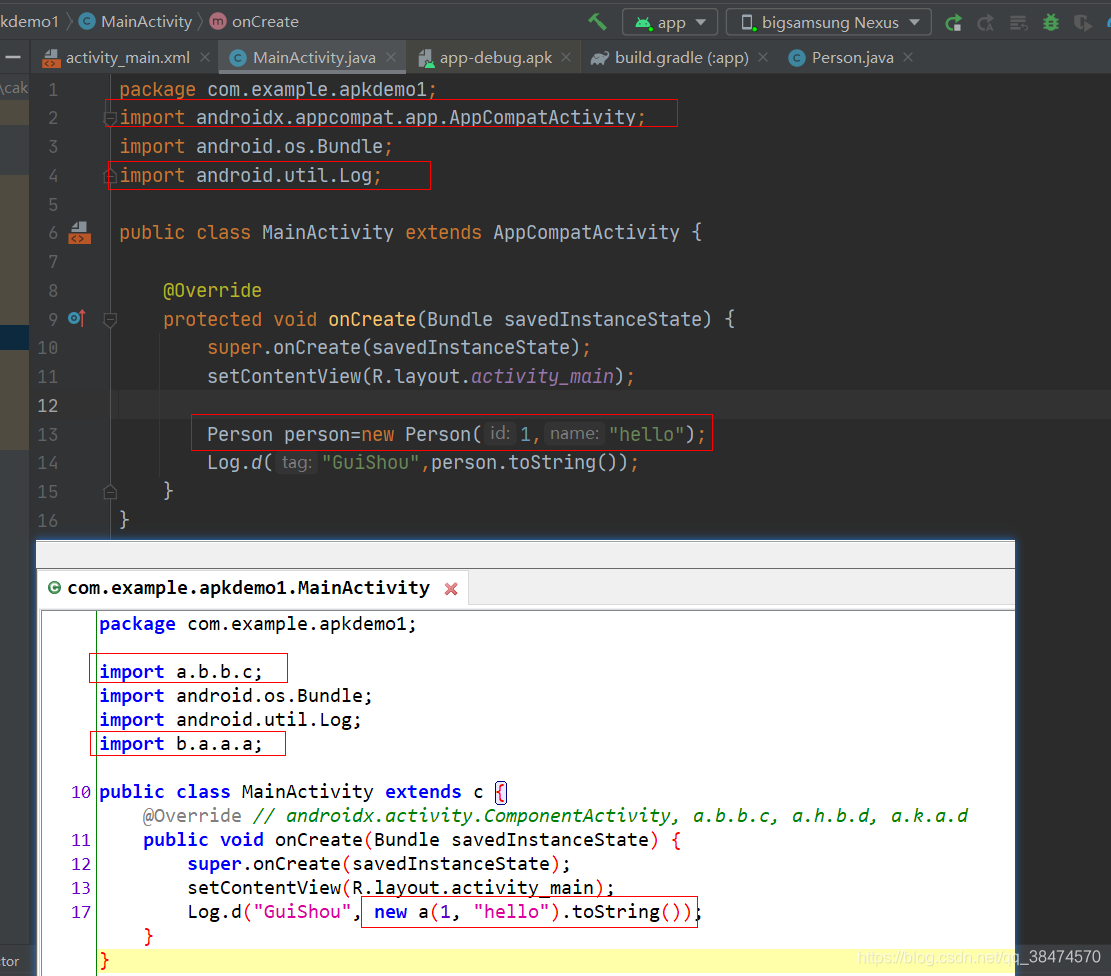Click the onCreate method icon in breadcrumb

click(218, 22)
